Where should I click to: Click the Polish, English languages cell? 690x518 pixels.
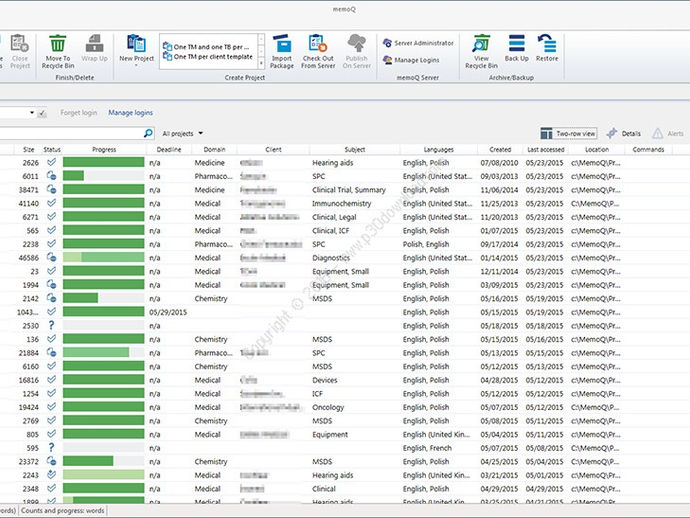[x=426, y=244]
